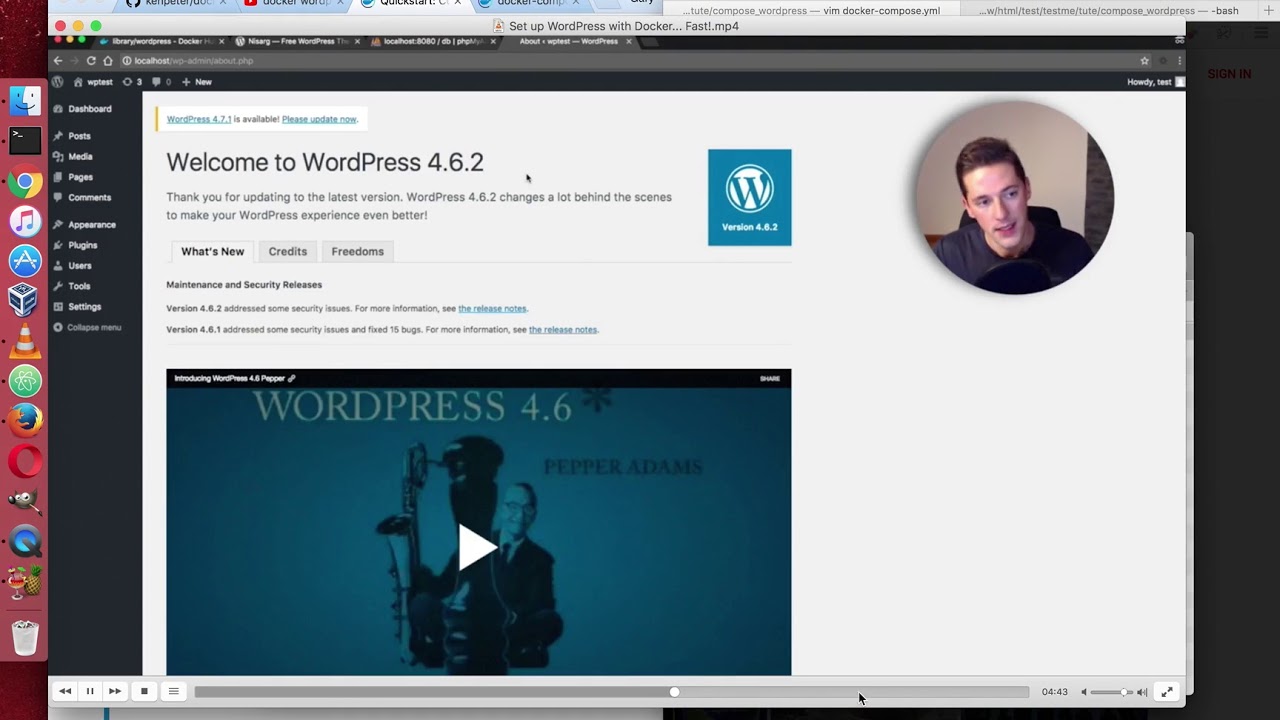The height and width of the screenshot is (720, 1280).
Task: Open the New content menu
Action: (197, 81)
